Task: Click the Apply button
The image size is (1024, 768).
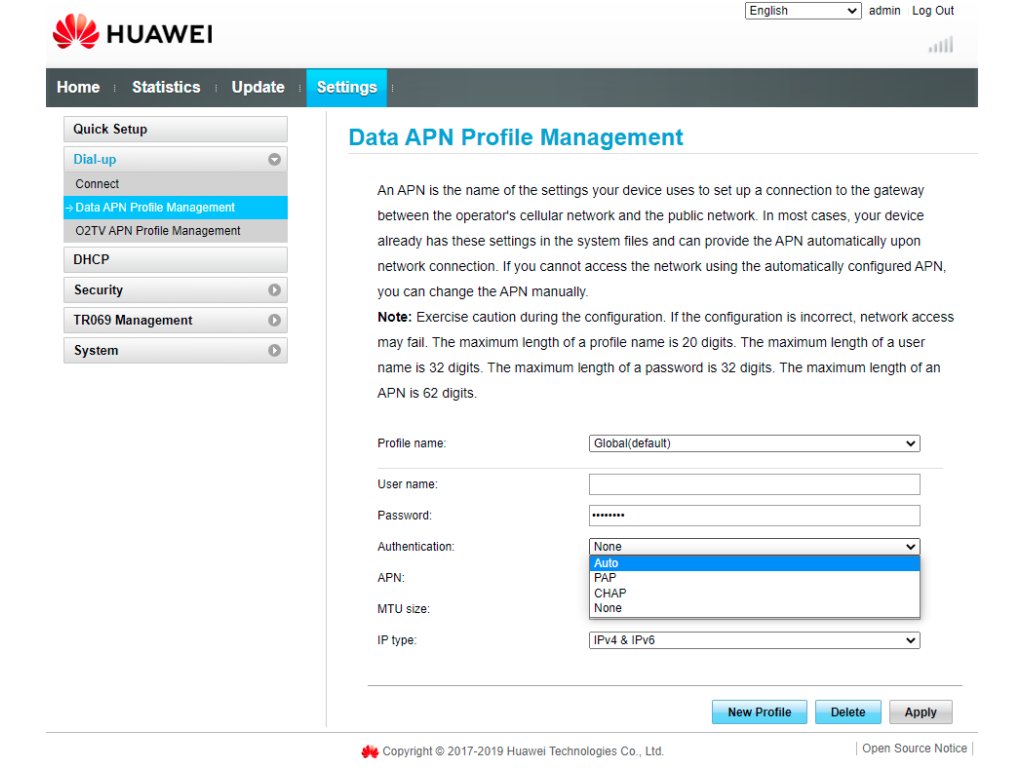Action: (x=920, y=712)
